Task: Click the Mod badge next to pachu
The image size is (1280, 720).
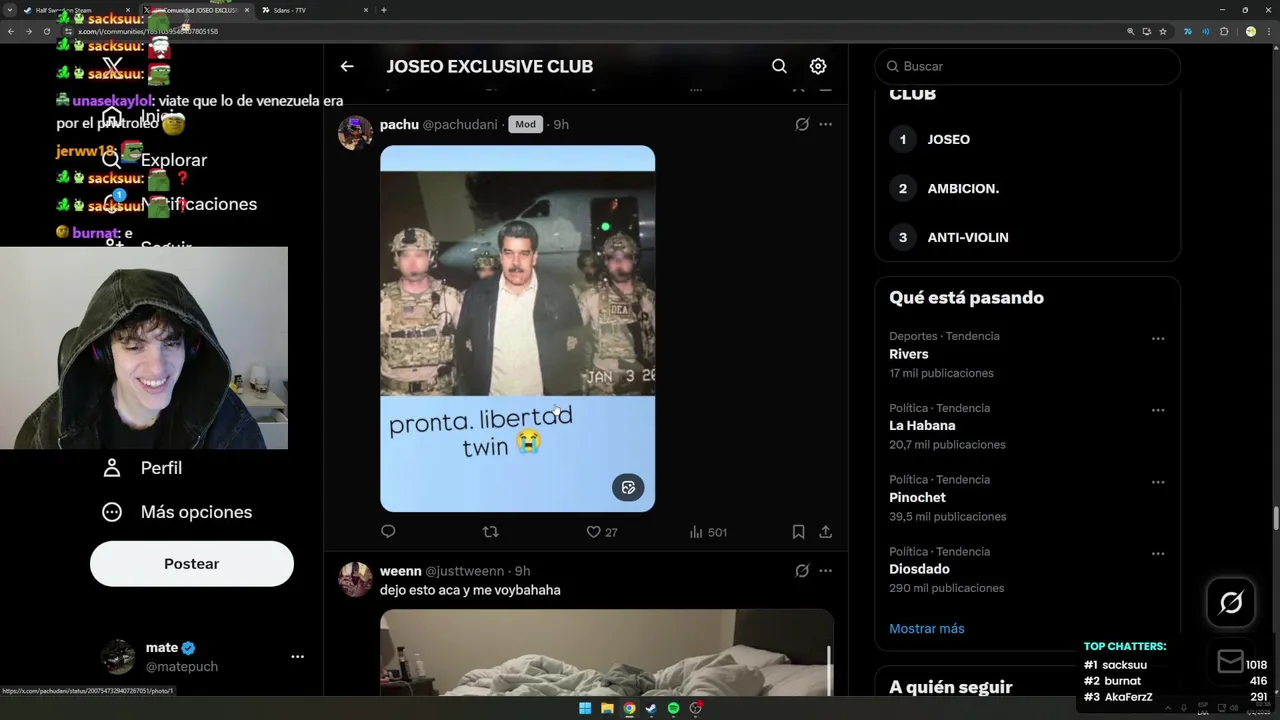Action: pyautogui.click(x=525, y=124)
